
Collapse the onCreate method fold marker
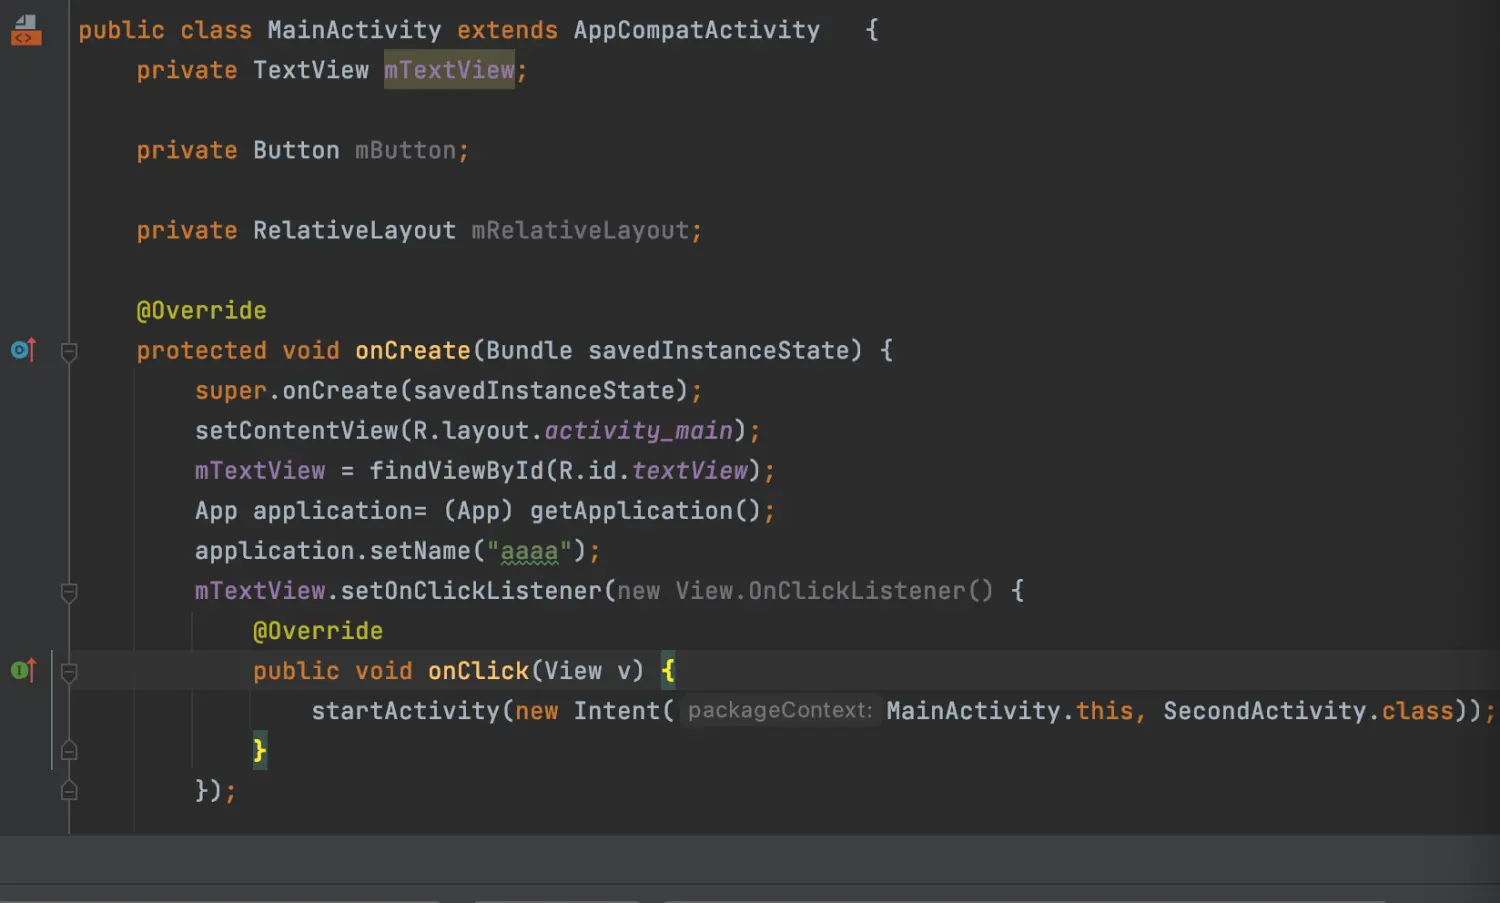(69, 352)
